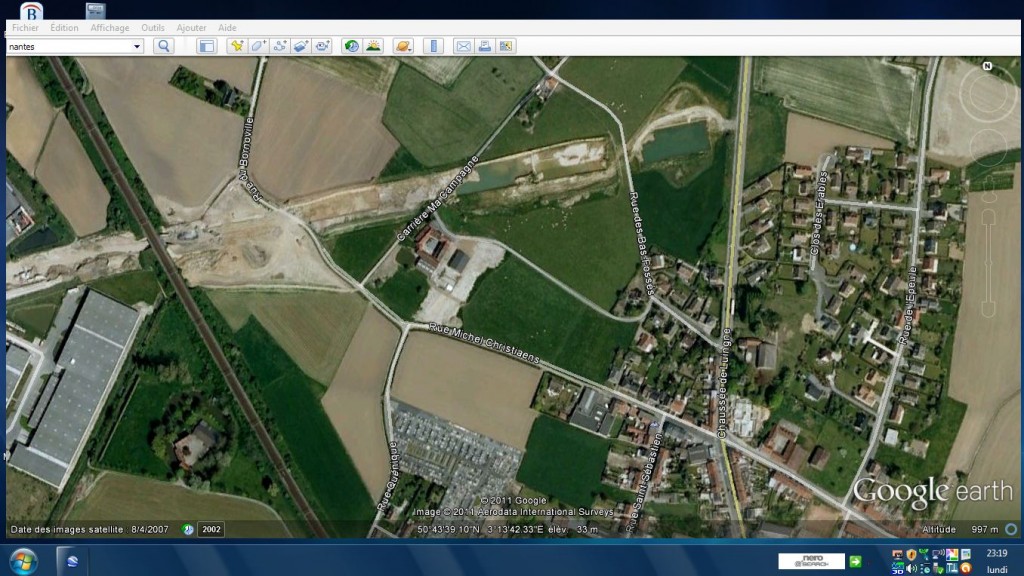Click the search field containing nantes

[68, 46]
